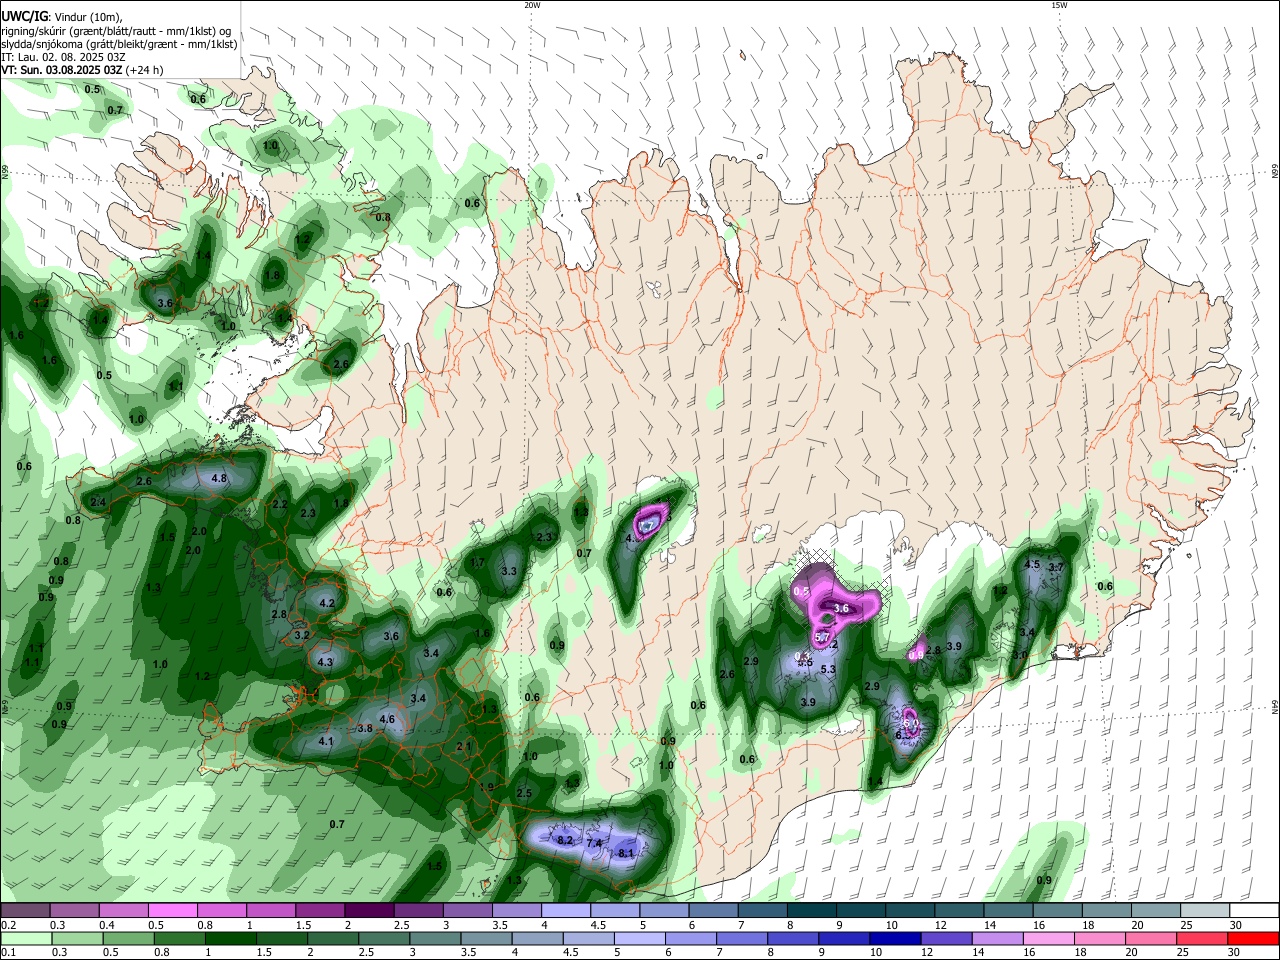Click the '0.1' label under the rain legend

pos(7,952)
